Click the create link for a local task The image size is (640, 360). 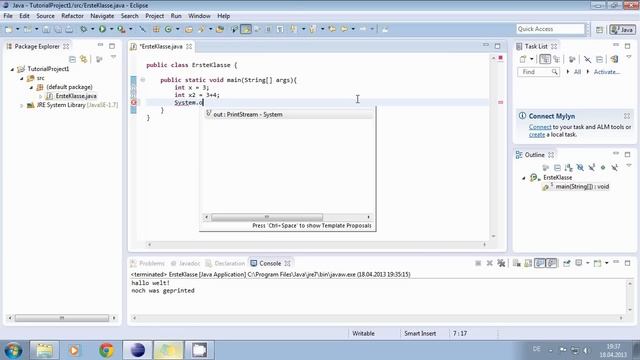pos(537,134)
